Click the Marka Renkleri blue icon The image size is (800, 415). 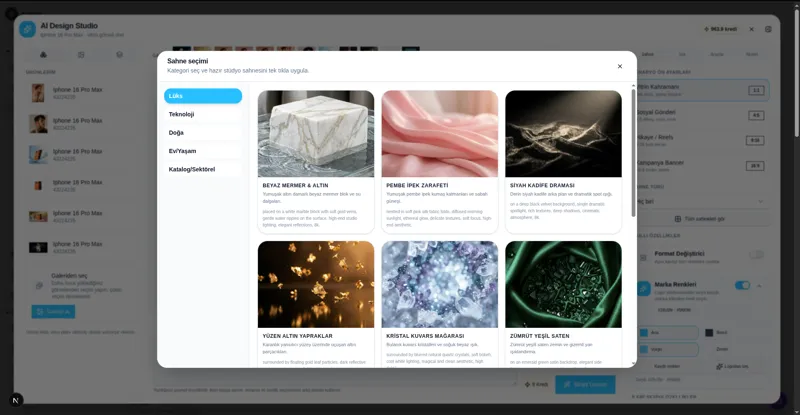point(643,289)
